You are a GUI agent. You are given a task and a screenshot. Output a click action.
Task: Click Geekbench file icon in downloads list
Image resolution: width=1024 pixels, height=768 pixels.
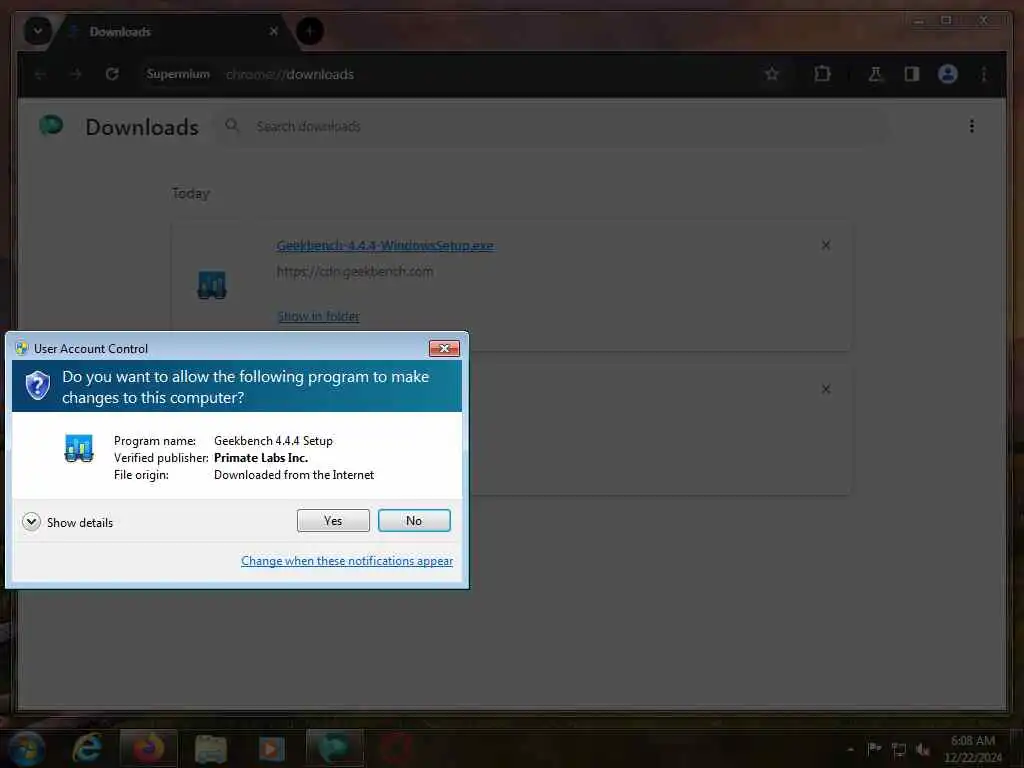(212, 285)
